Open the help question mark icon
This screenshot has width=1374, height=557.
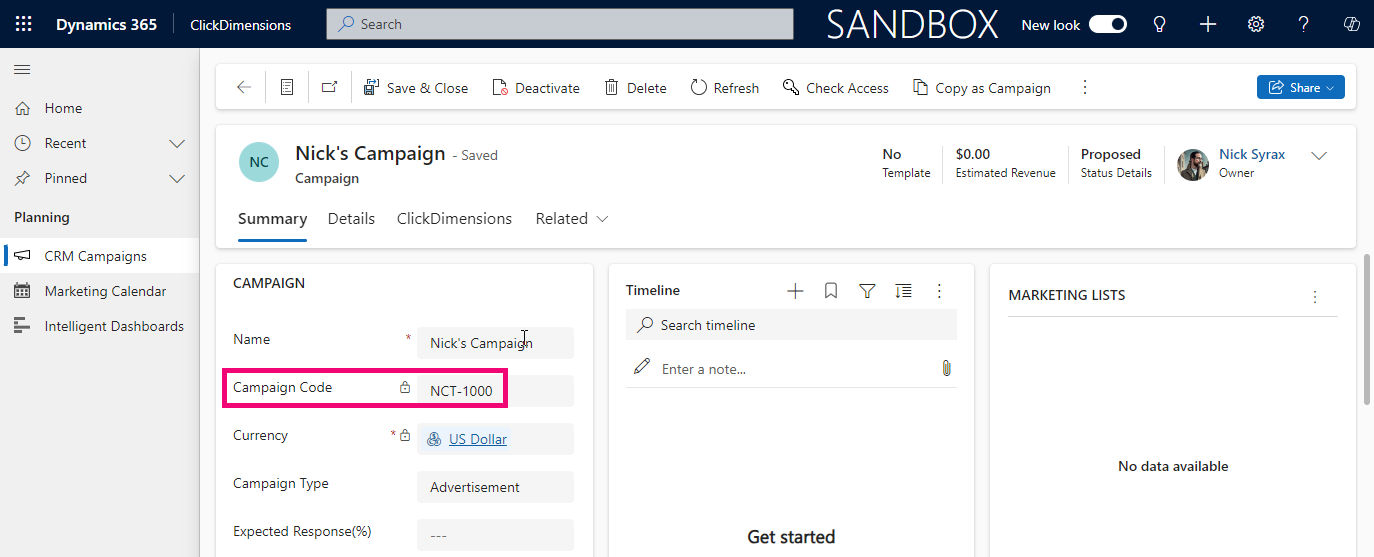click(x=1304, y=24)
